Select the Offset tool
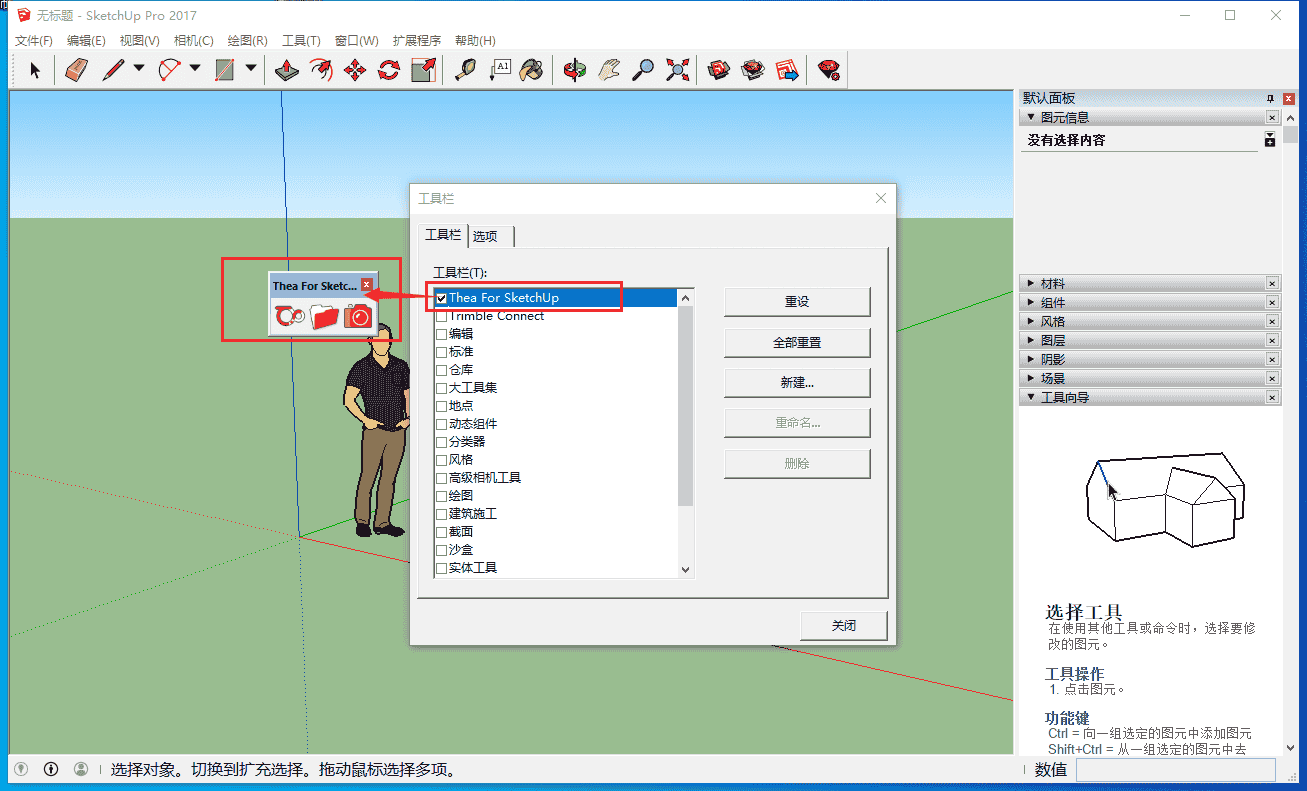Viewport: 1307px width, 791px height. (321, 70)
